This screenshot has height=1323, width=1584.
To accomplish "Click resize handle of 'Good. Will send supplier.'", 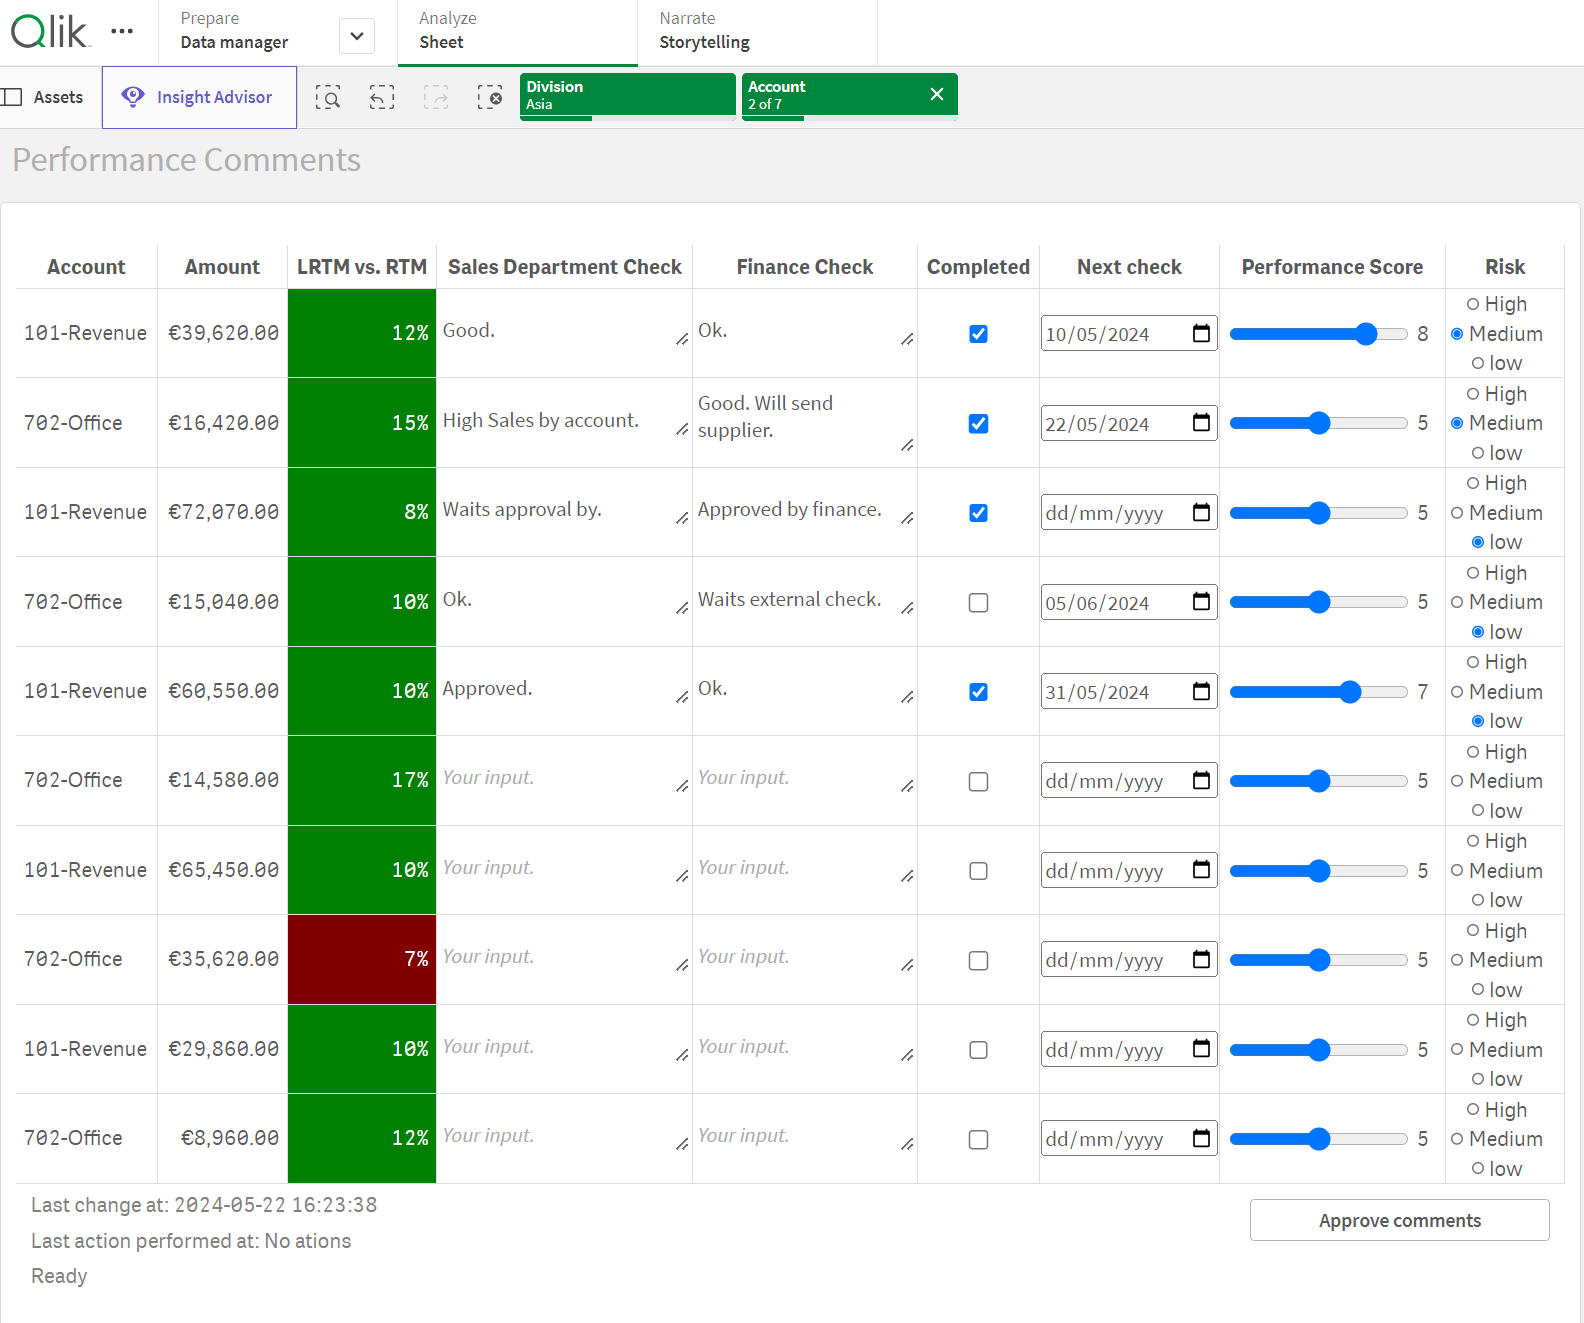I will pos(907,445).
